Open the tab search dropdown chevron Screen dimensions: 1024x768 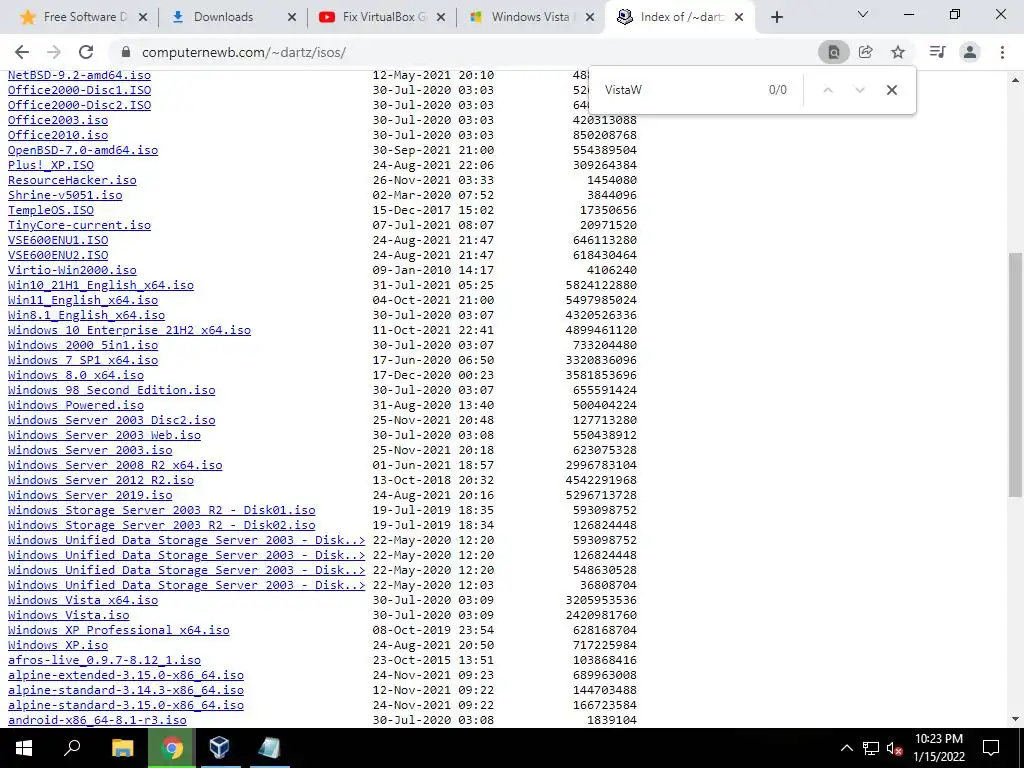[x=863, y=14]
